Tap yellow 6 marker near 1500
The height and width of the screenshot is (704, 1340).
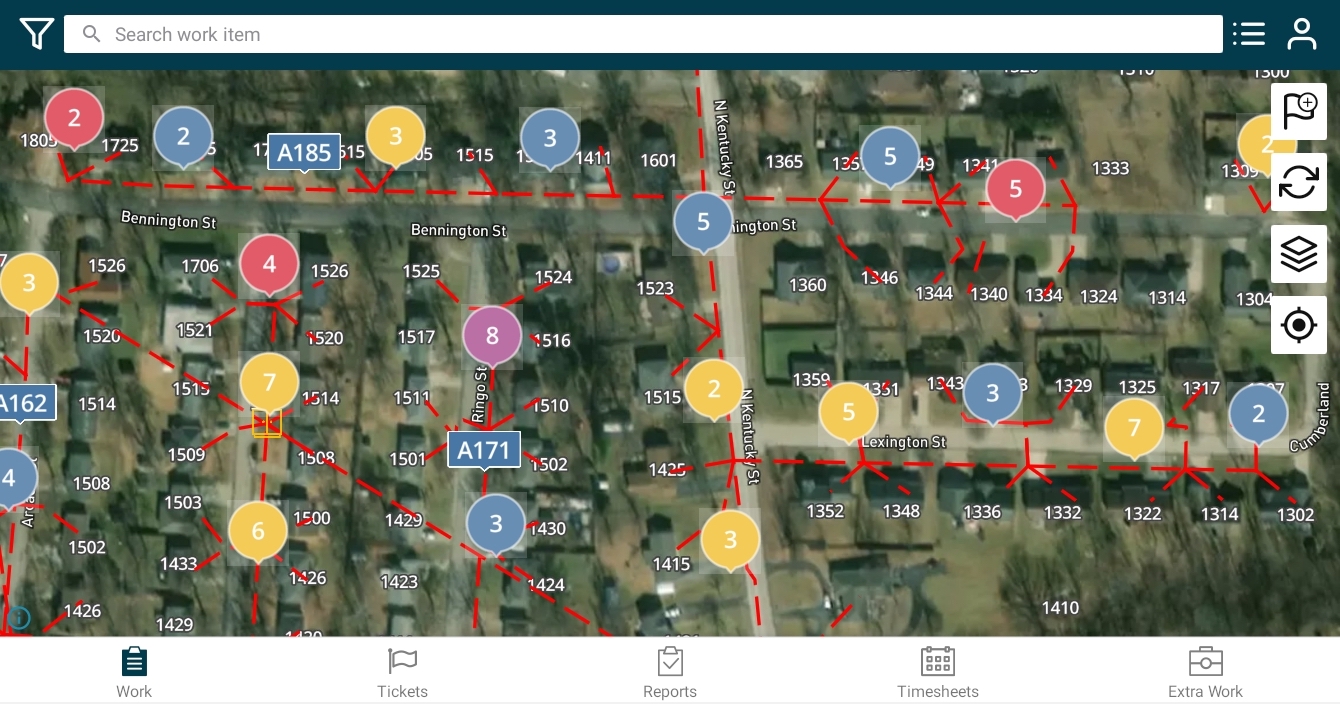(x=258, y=532)
